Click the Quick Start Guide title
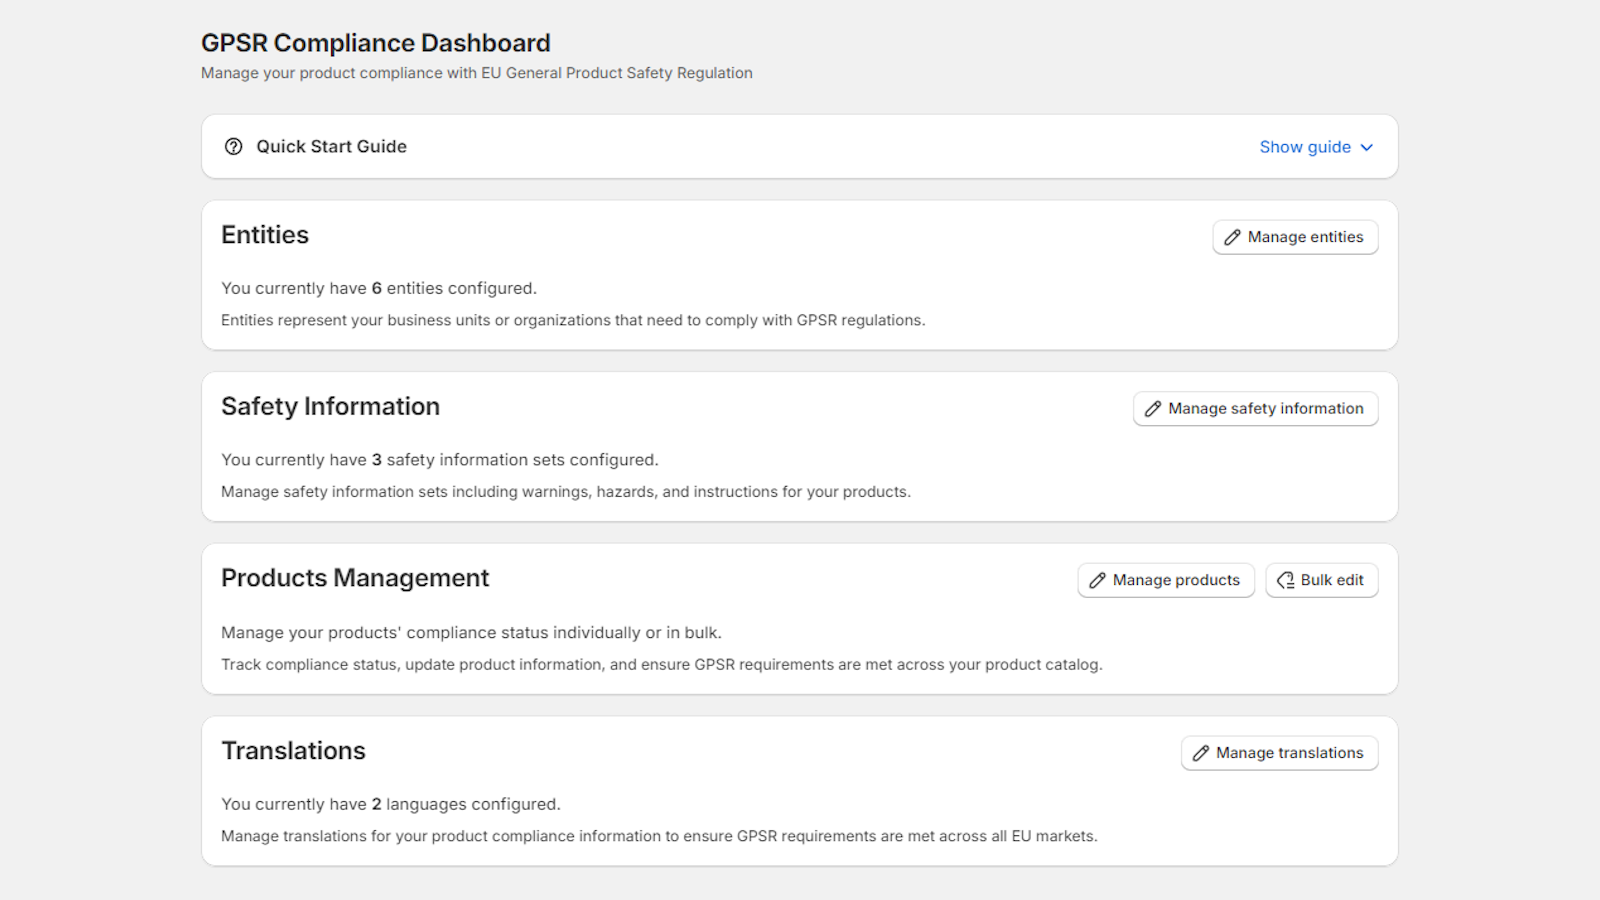The width and height of the screenshot is (1600, 900). point(331,146)
